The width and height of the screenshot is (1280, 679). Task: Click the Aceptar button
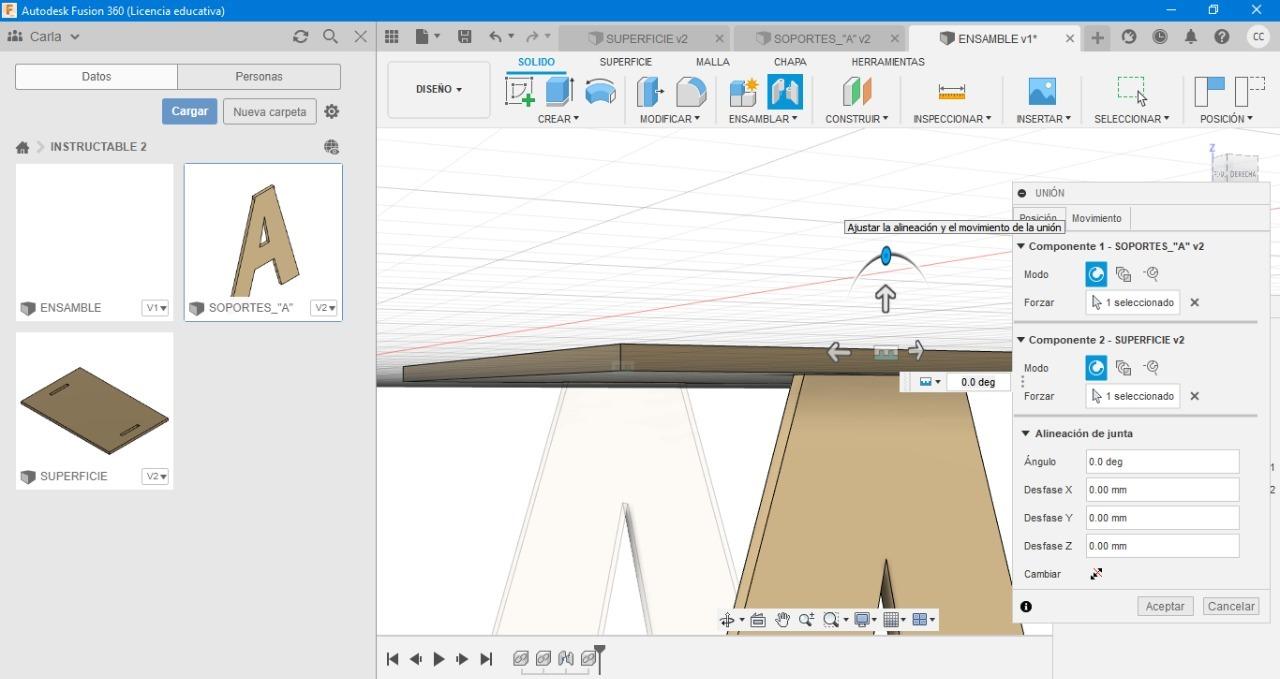(1164, 606)
